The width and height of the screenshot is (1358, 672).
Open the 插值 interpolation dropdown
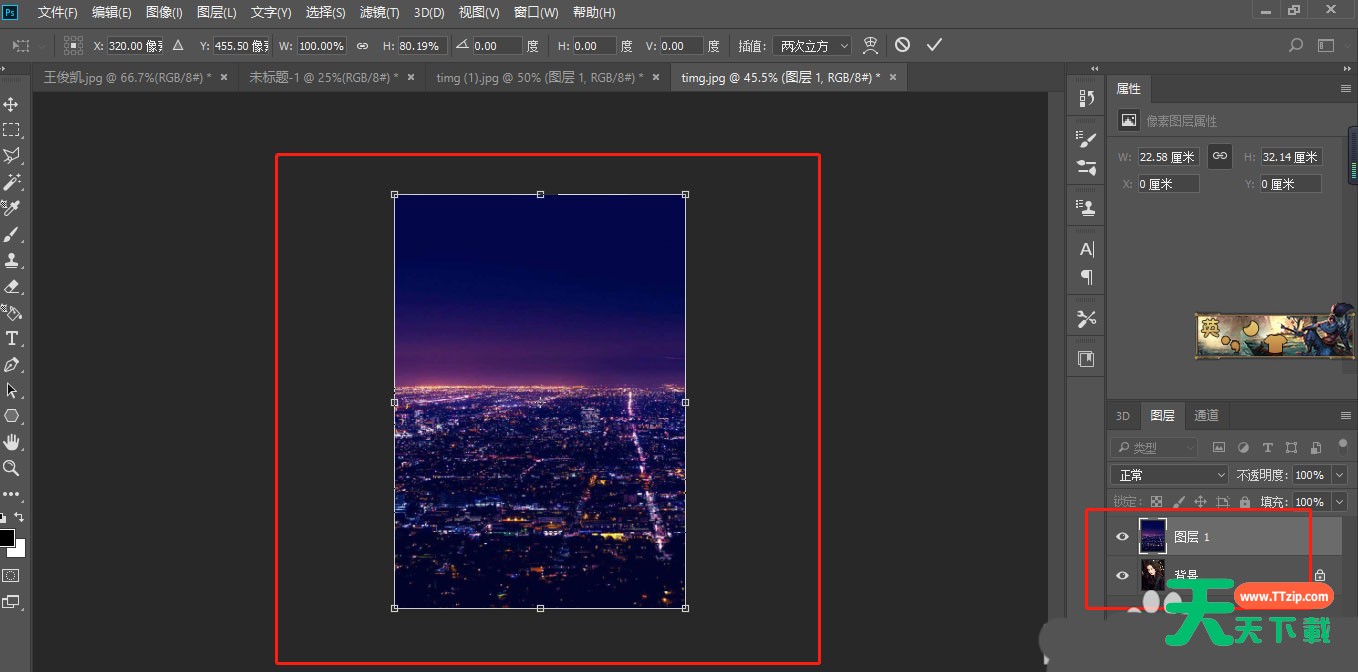pos(812,46)
